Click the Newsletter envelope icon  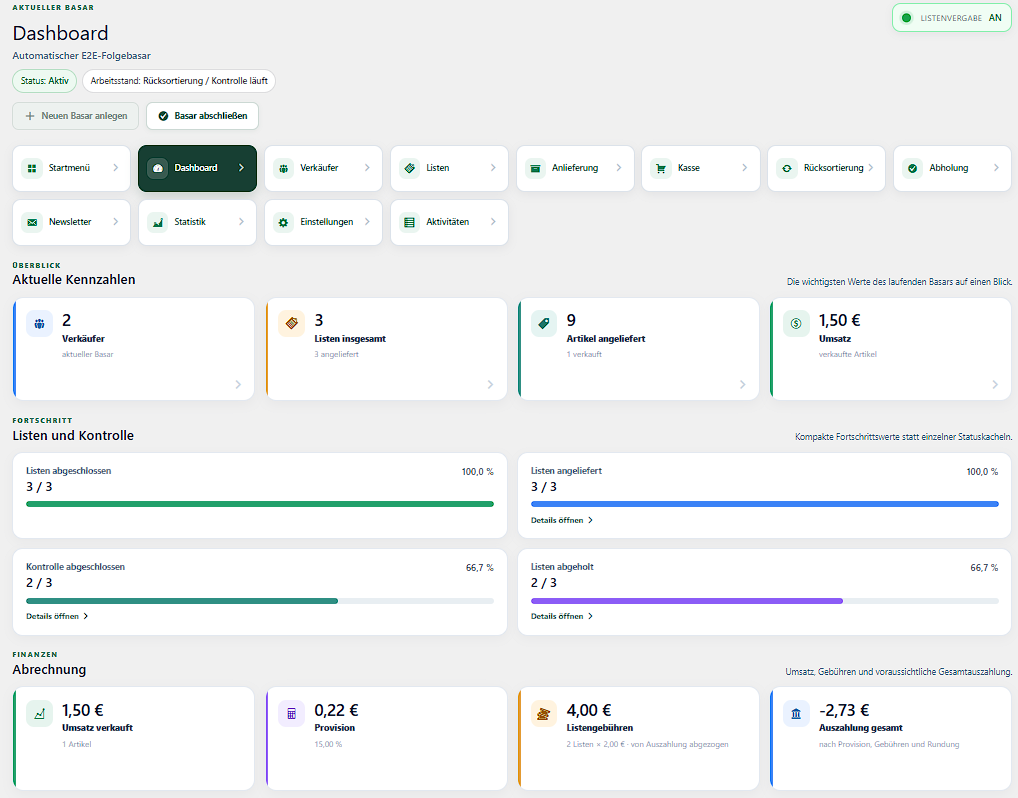(x=32, y=222)
